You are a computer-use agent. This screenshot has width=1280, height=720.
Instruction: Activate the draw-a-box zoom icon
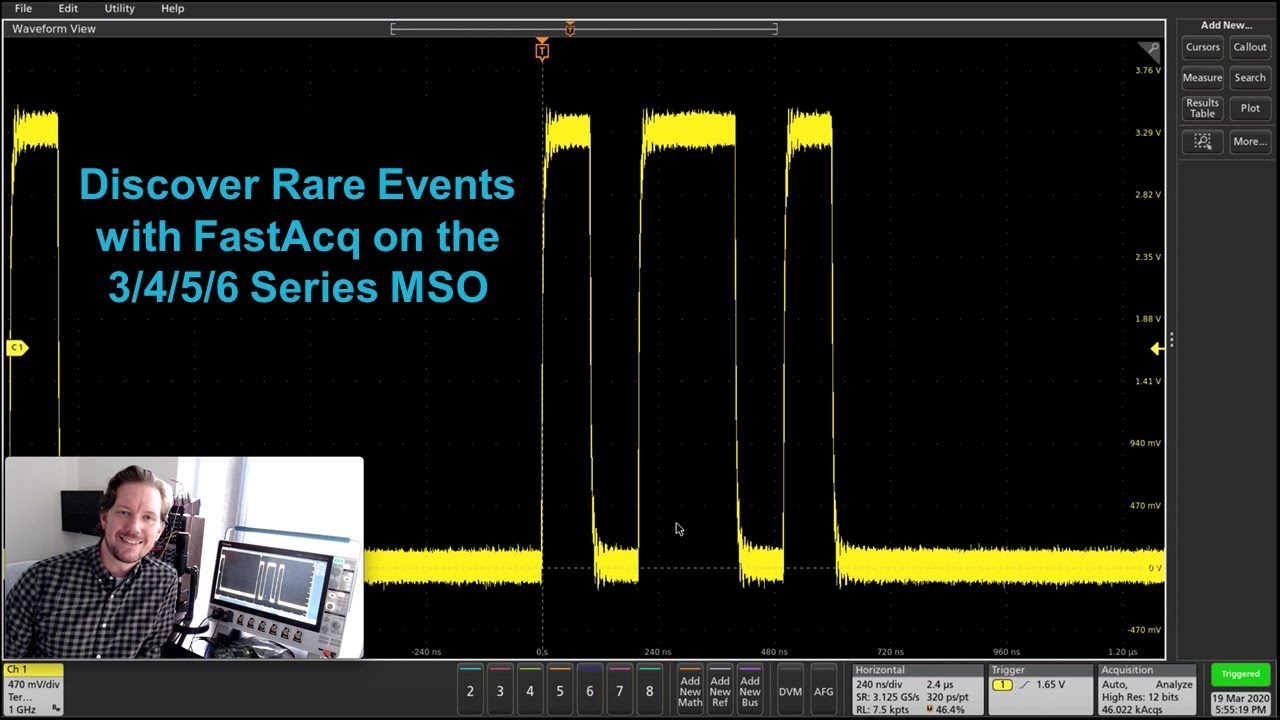(1202, 142)
